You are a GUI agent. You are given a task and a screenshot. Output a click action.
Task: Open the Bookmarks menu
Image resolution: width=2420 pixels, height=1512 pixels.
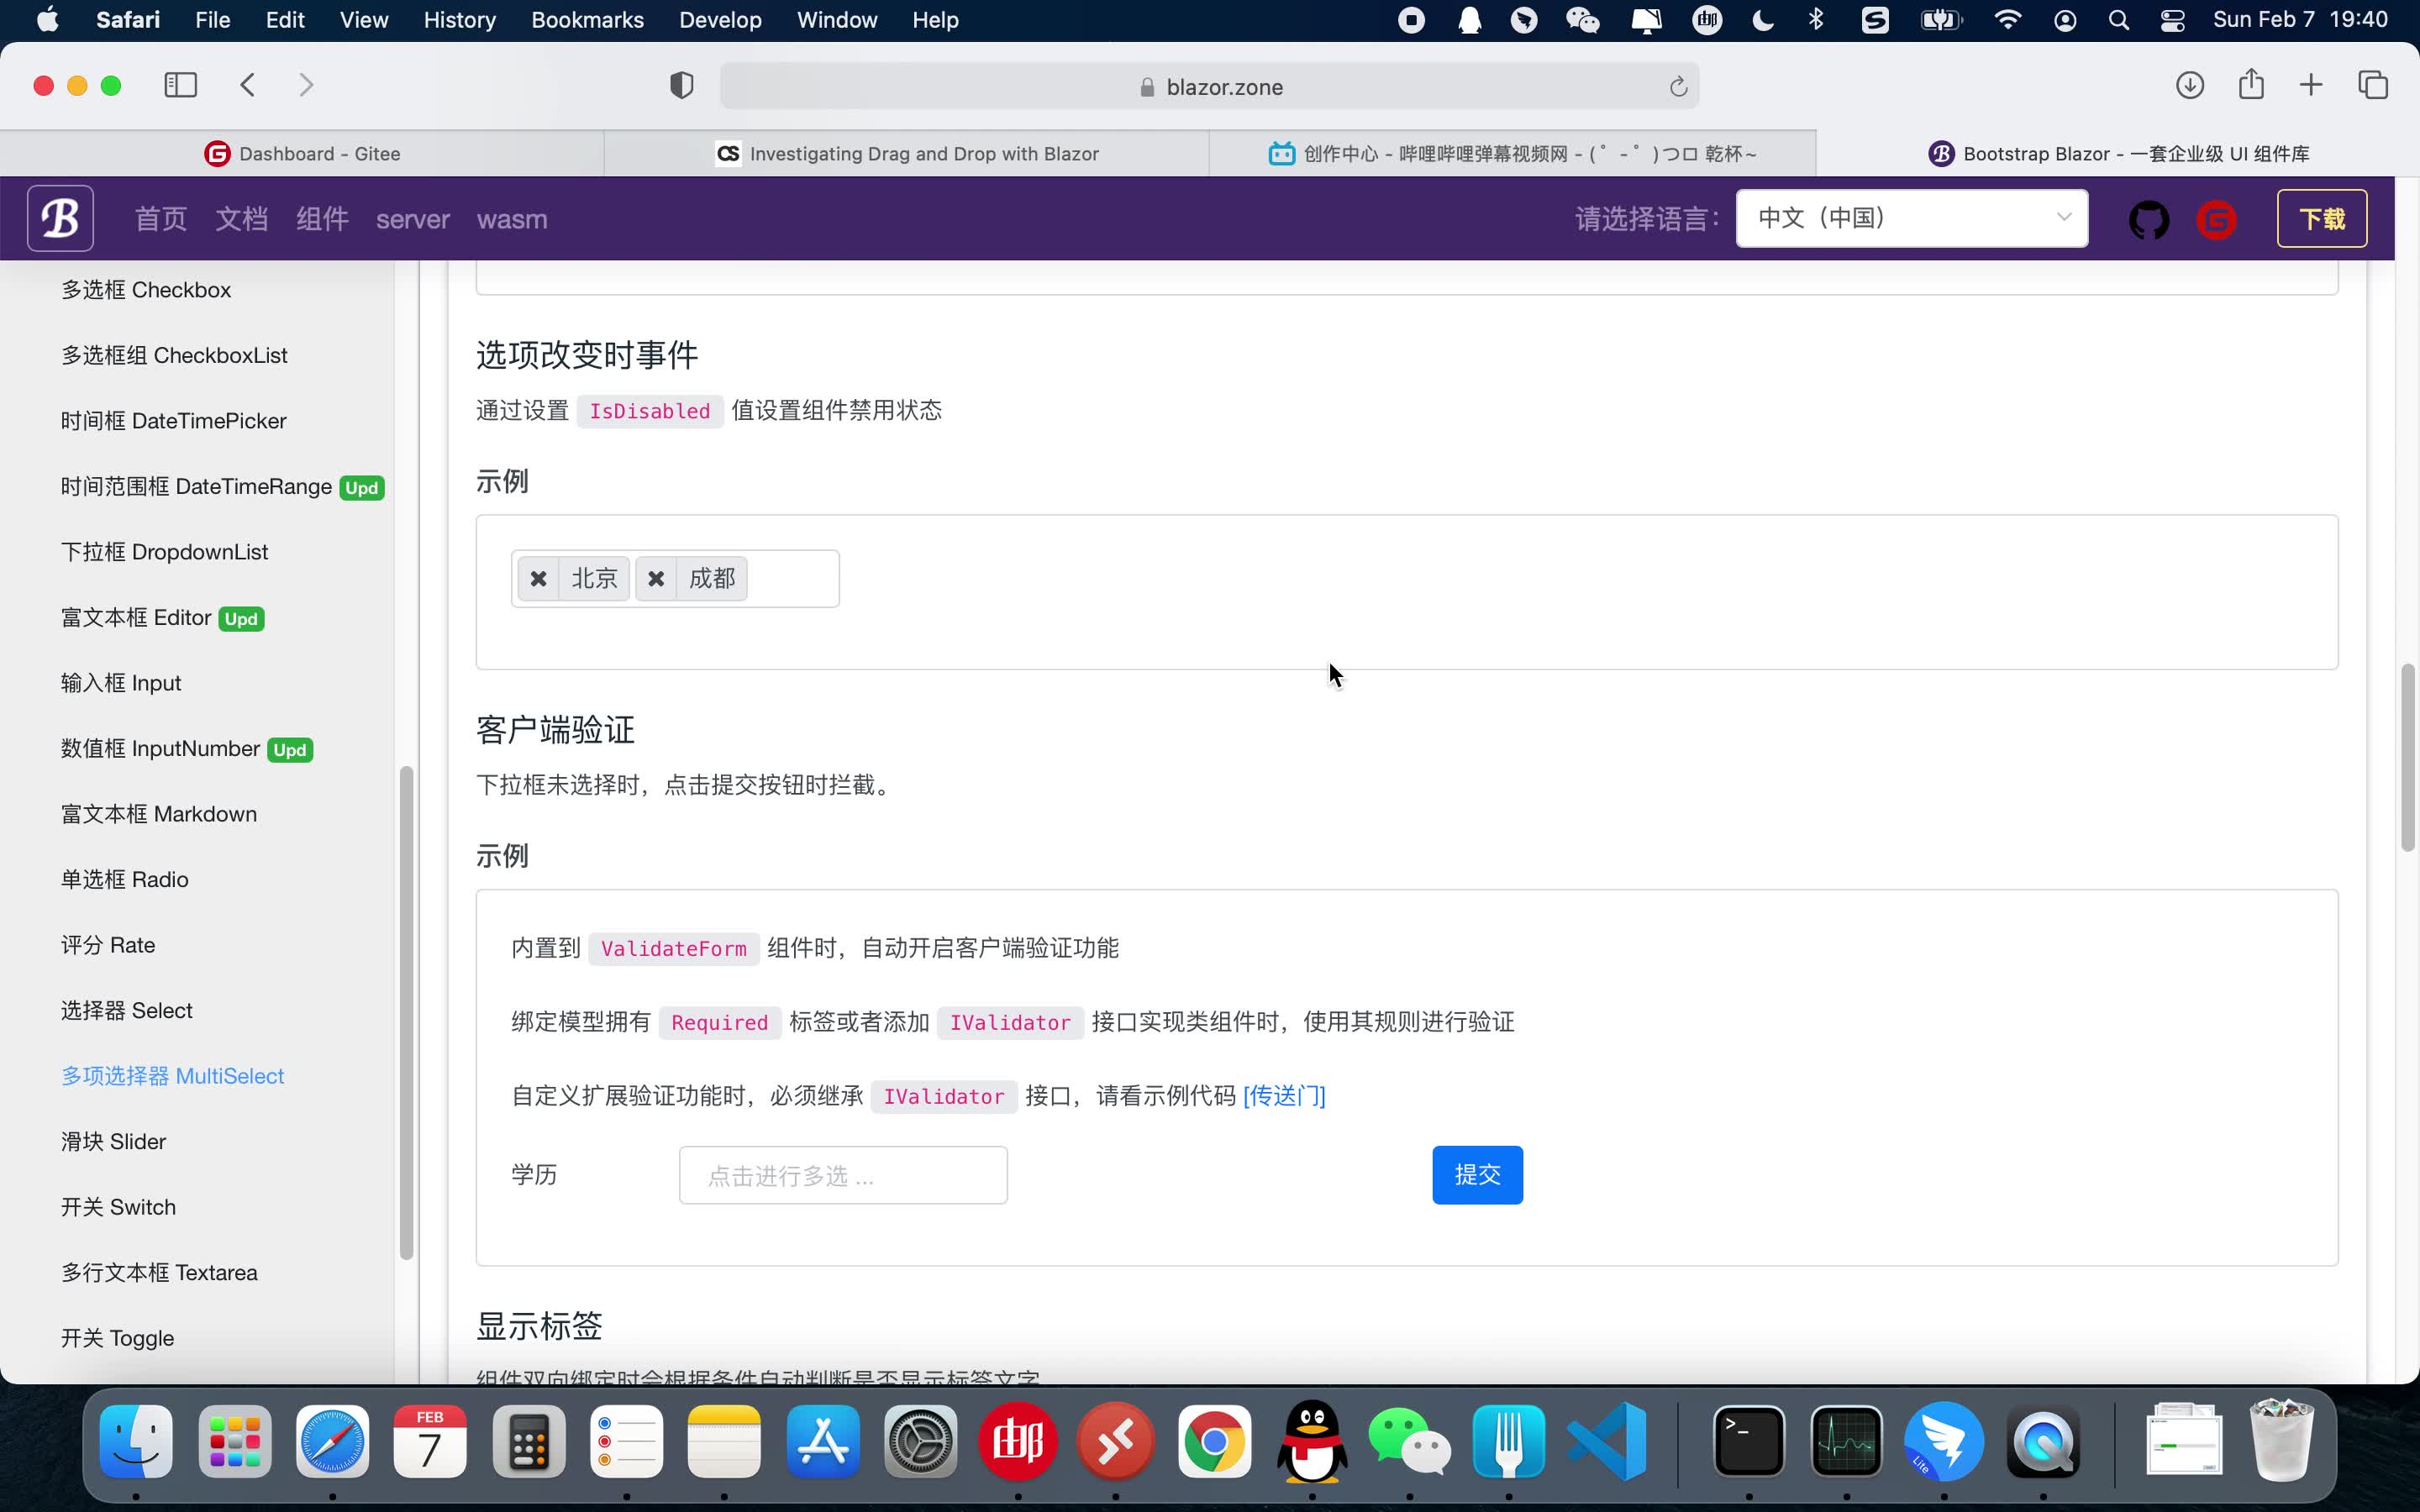588,19
